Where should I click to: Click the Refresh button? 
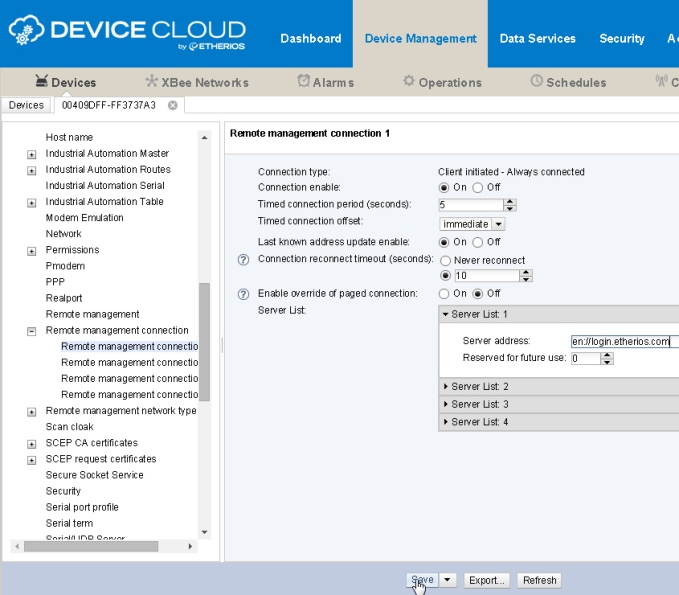[x=539, y=580]
